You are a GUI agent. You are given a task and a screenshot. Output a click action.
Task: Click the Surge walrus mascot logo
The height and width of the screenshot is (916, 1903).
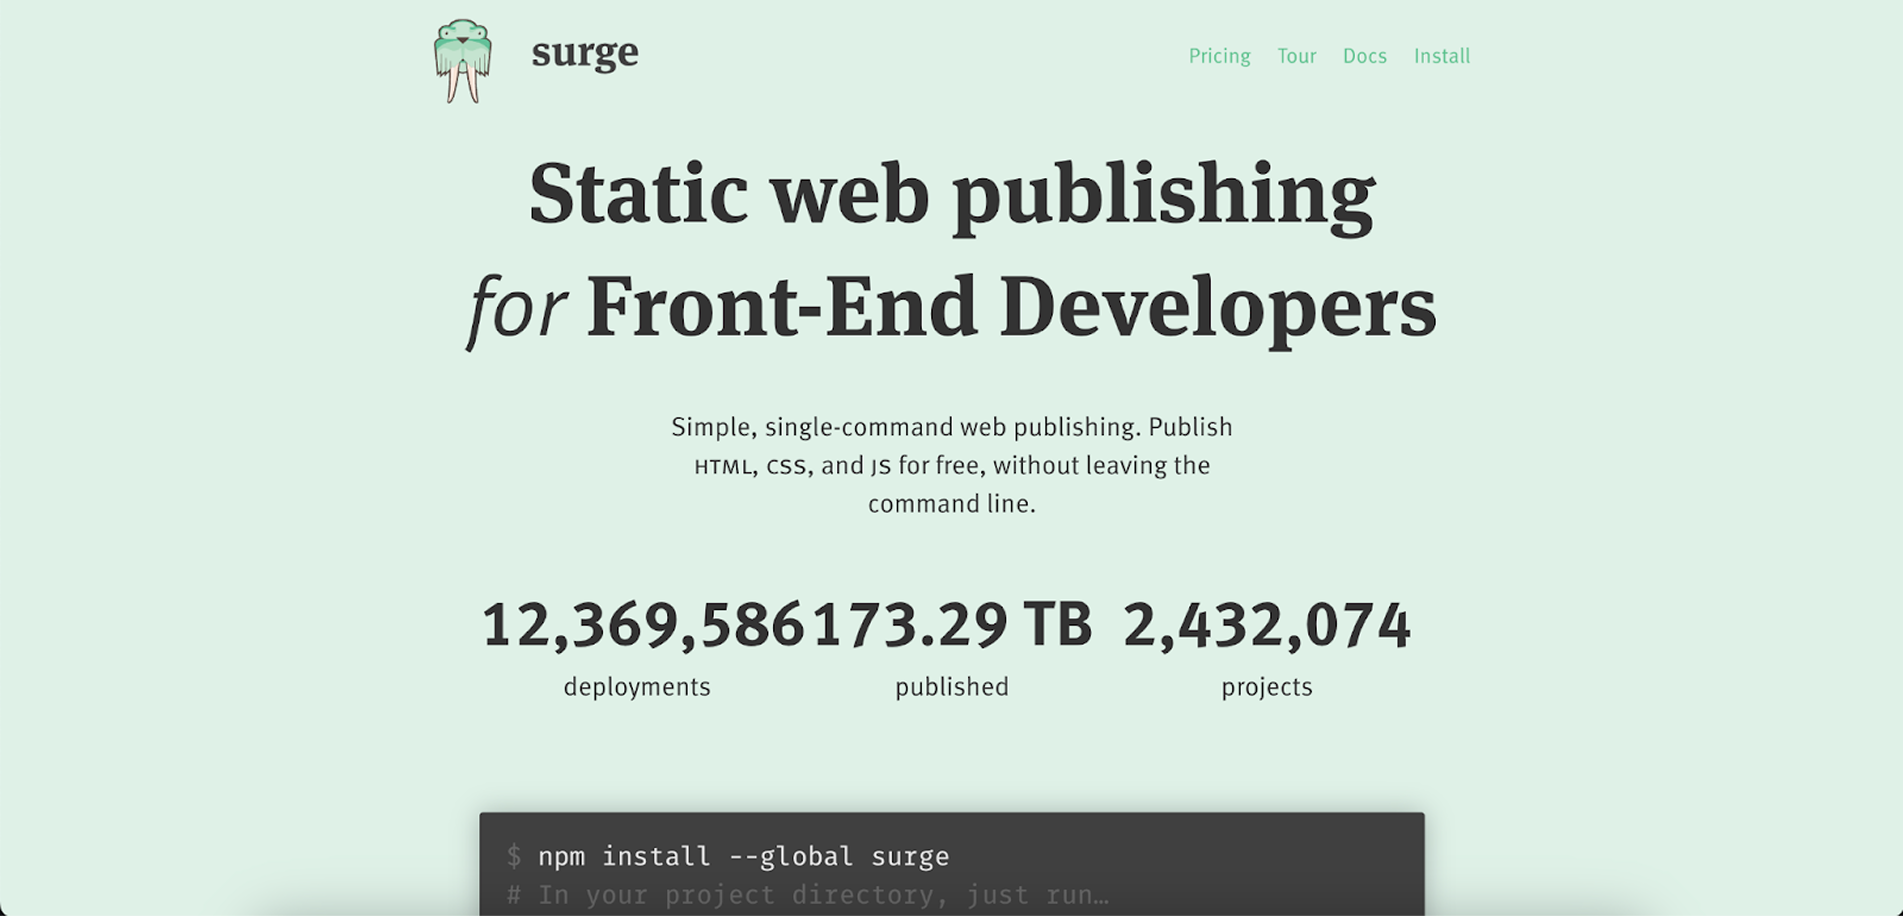[x=463, y=61]
